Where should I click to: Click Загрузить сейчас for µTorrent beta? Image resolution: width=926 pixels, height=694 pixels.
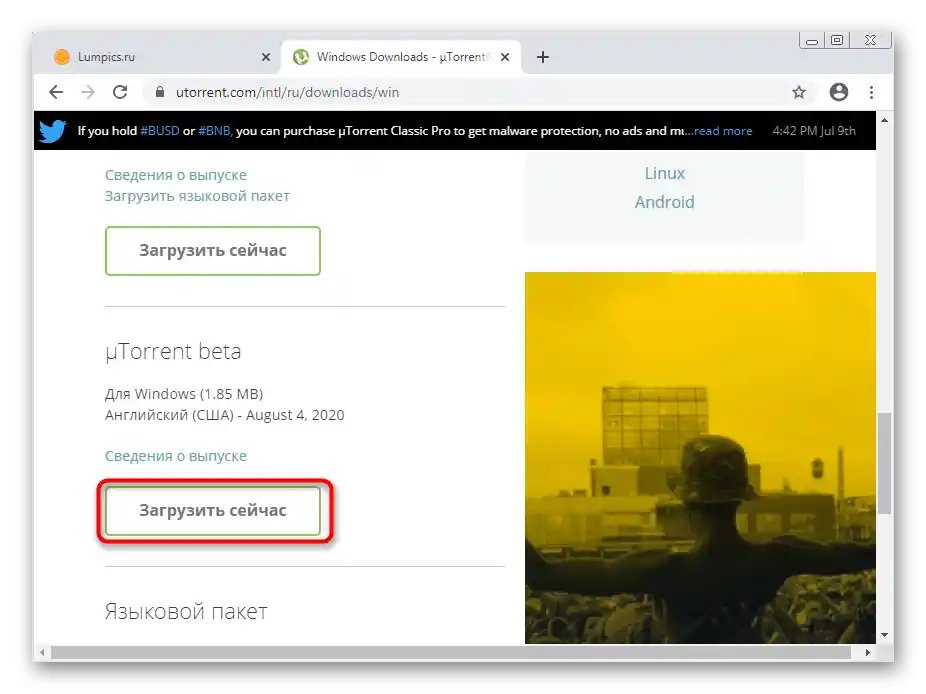pyautogui.click(x=213, y=510)
